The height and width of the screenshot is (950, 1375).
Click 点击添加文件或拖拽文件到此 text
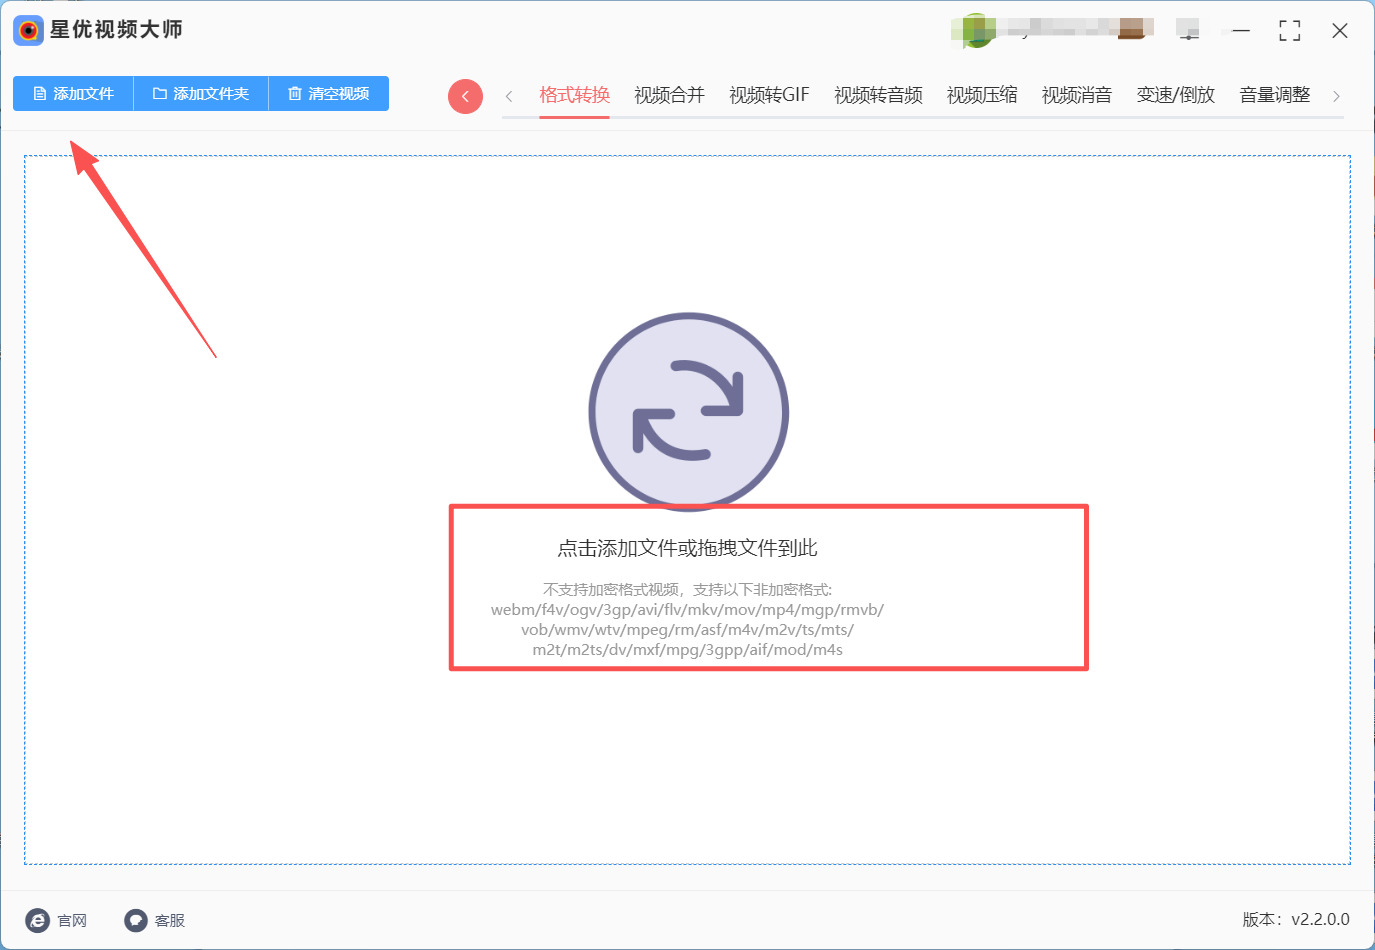pos(687,548)
